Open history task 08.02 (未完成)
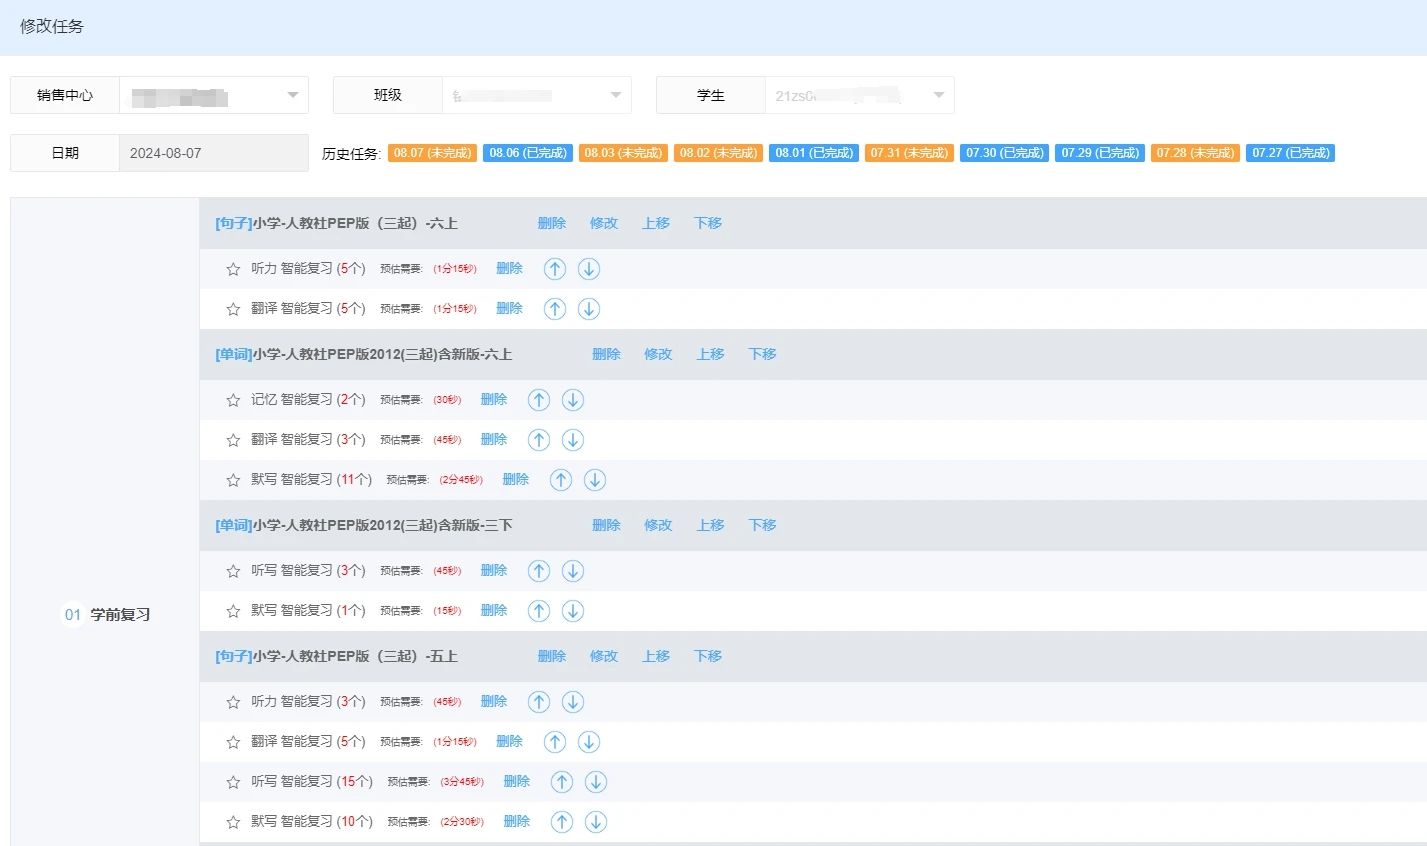The width and height of the screenshot is (1427, 846). [719, 153]
